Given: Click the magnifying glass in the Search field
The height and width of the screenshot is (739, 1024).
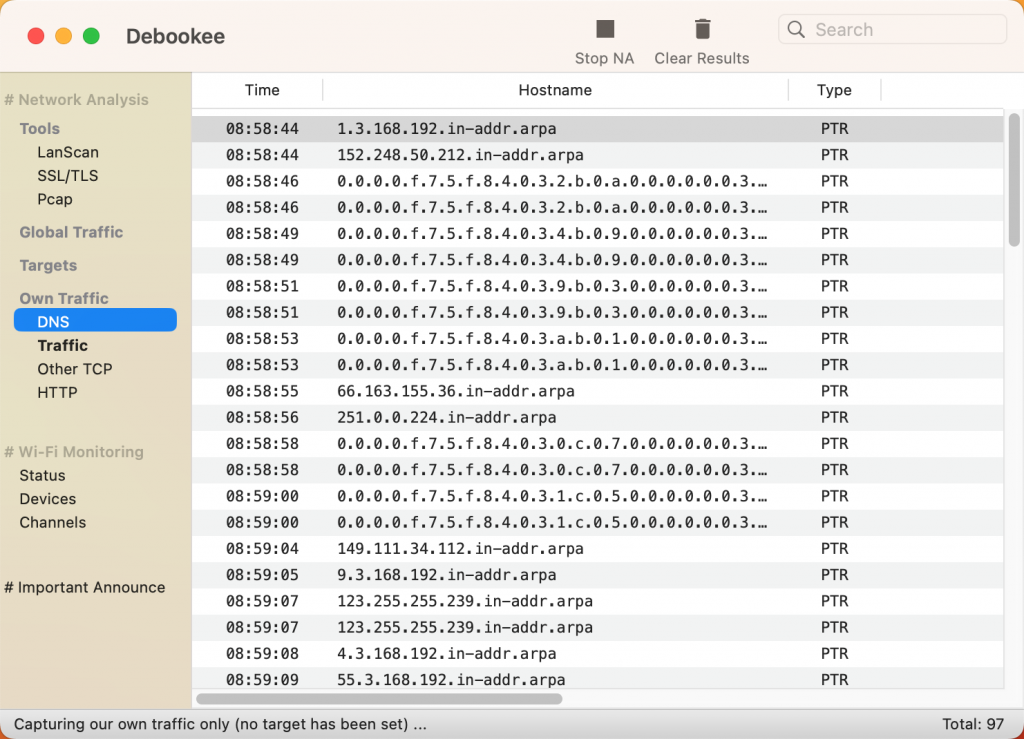Looking at the screenshot, I should tap(796, 30).
